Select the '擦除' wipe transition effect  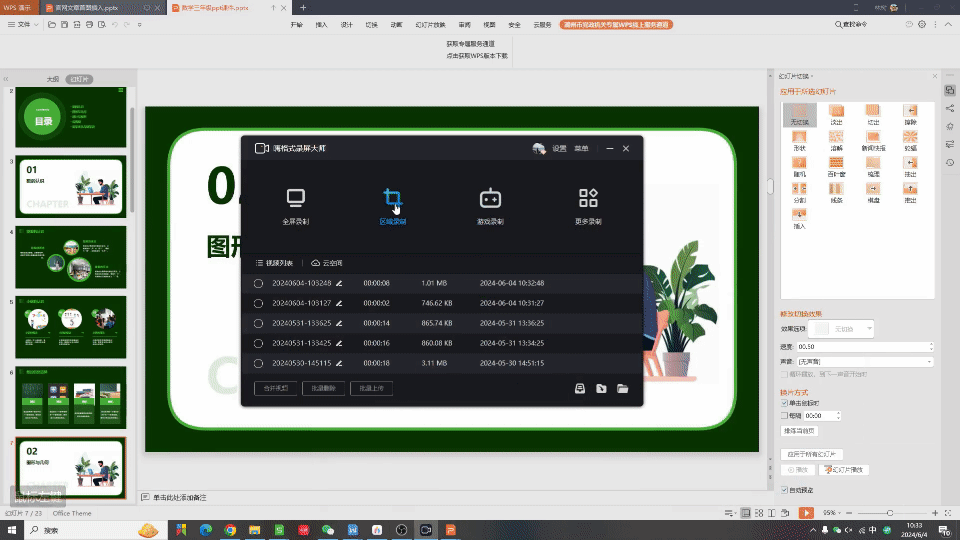tap(910, 114)
